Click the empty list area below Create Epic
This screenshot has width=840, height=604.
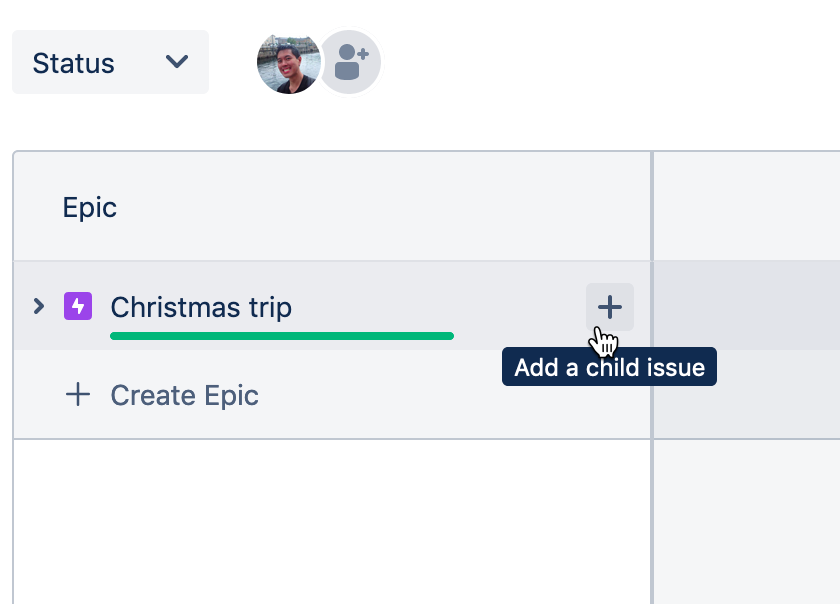click(330, 520)
